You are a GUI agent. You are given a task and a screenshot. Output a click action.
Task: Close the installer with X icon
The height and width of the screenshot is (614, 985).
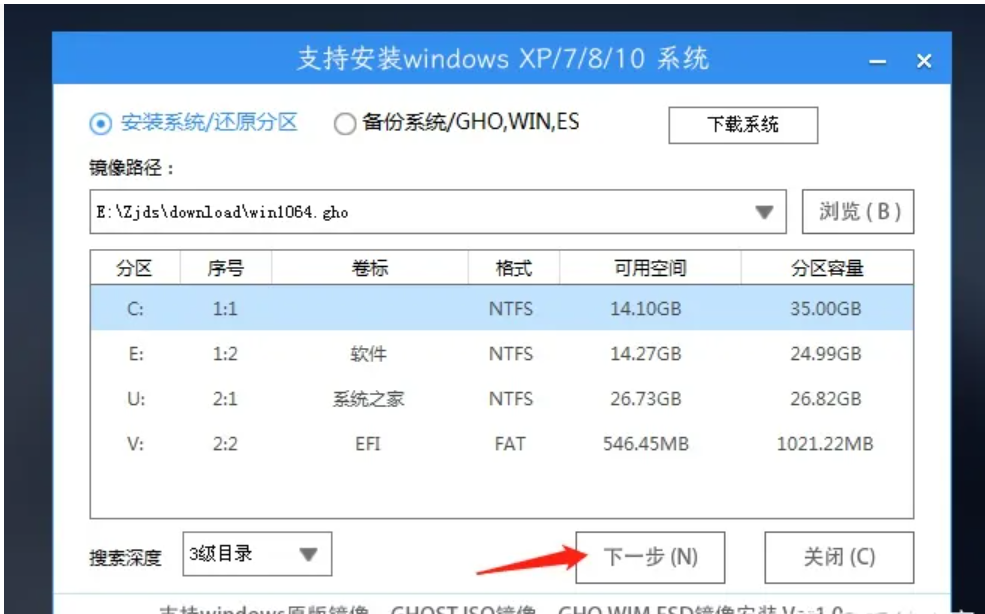tap(924, 62)
